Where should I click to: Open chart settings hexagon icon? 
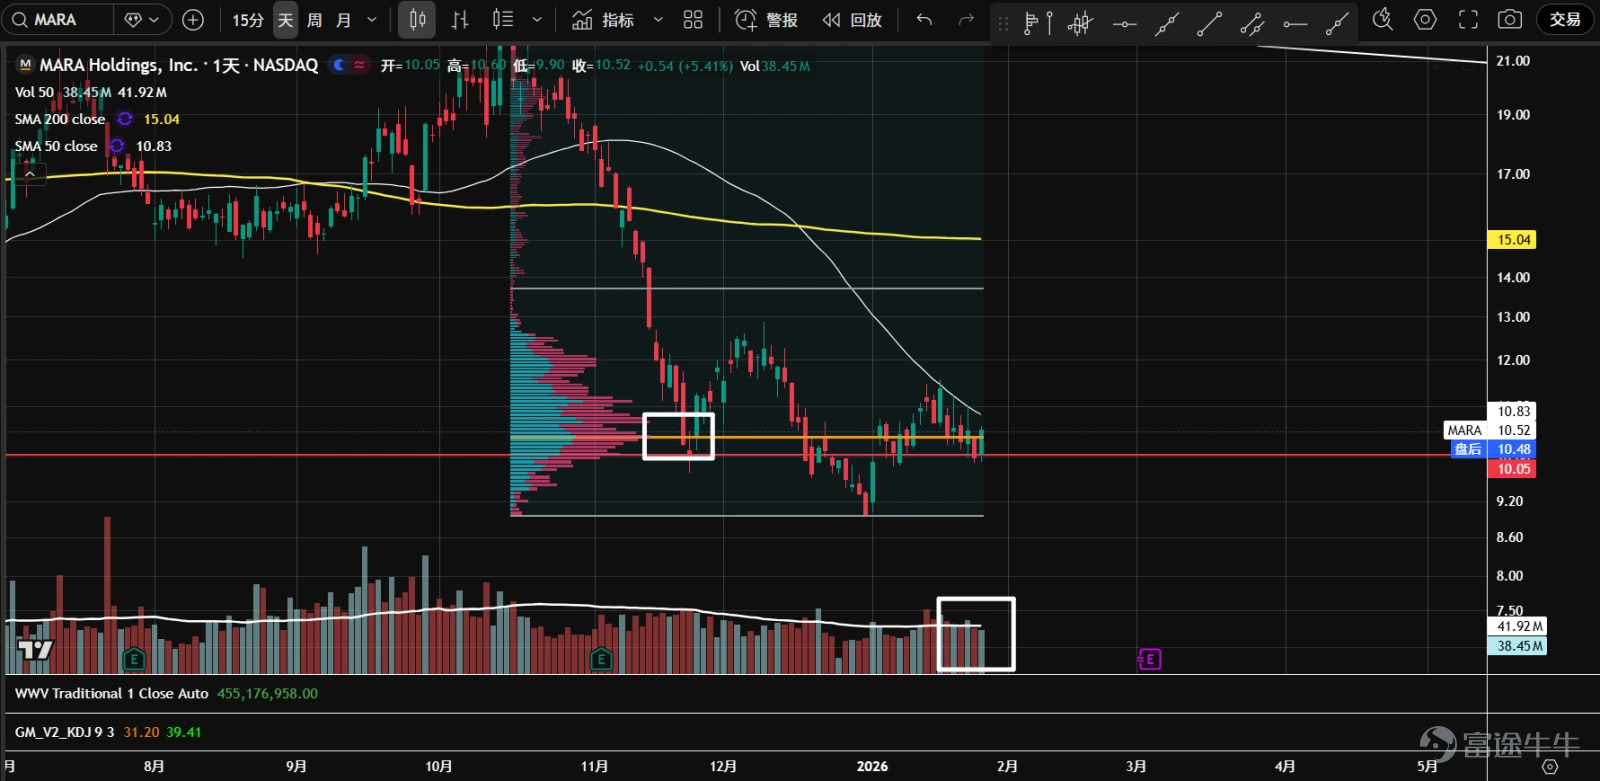click(1426, 20)
